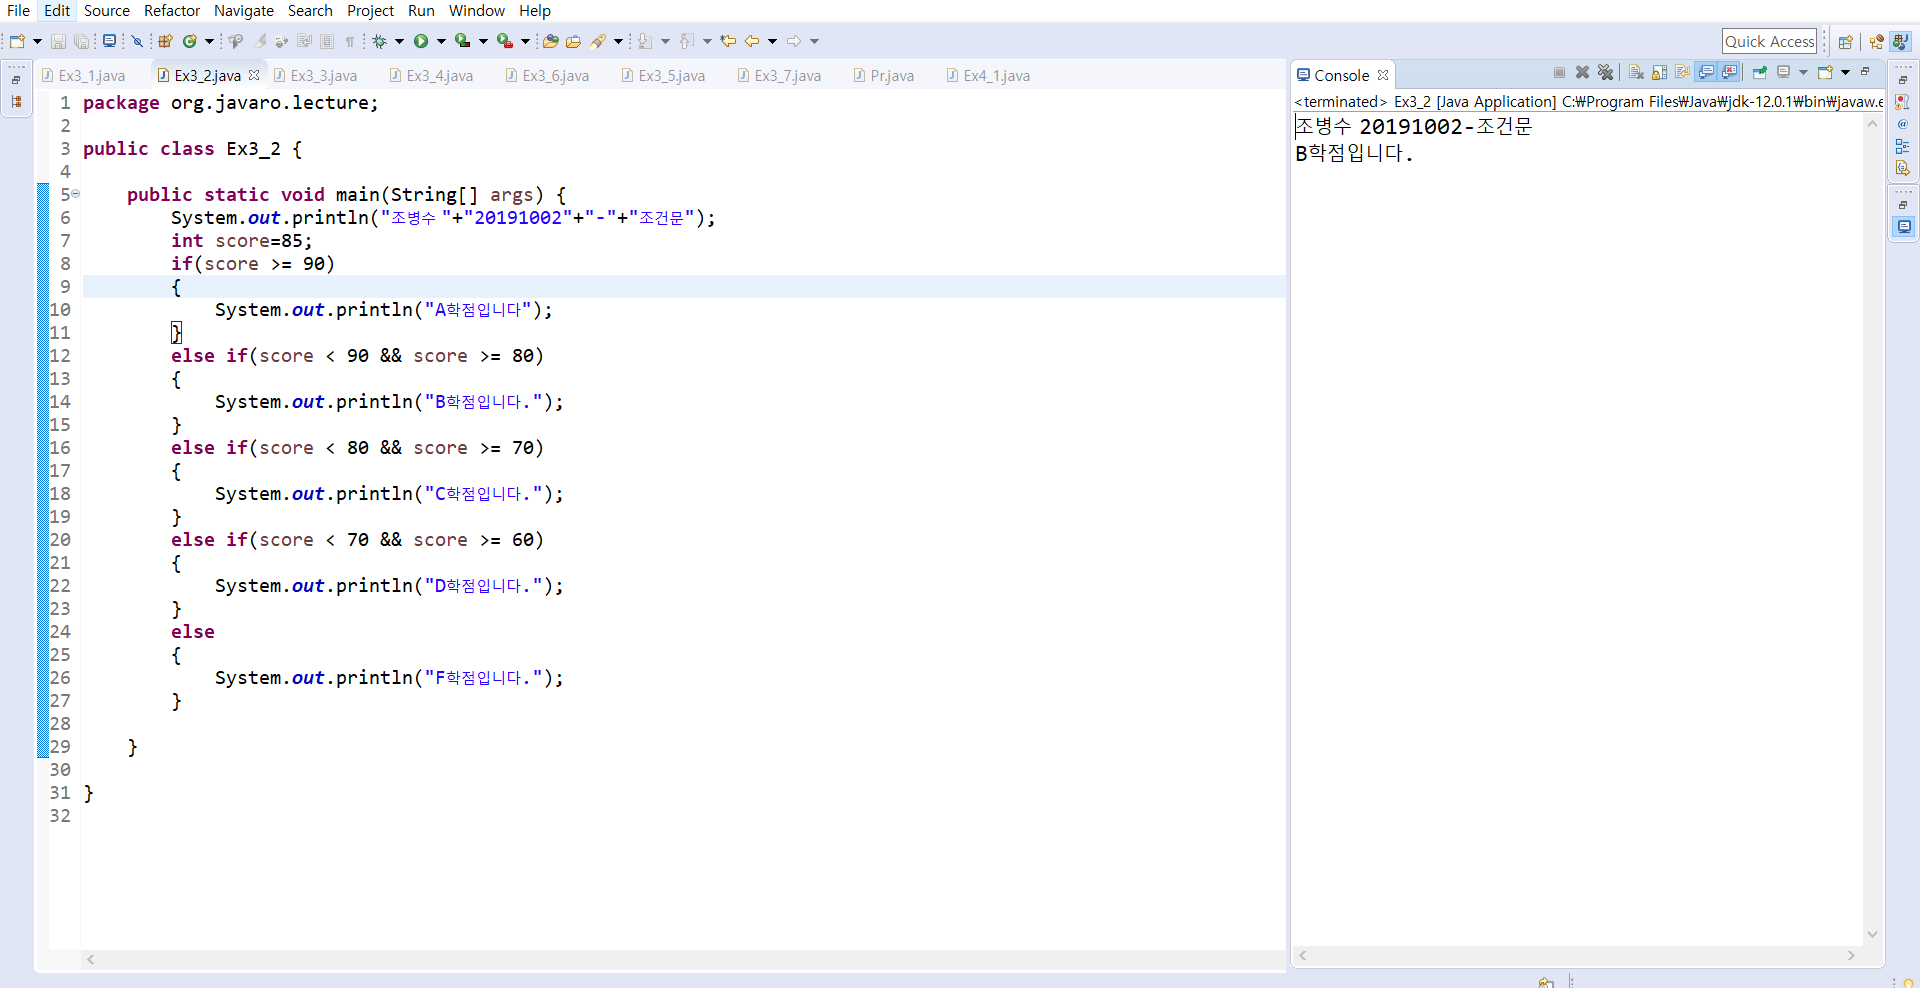Click the Save All icon
1920x988 pixels.
81,41
